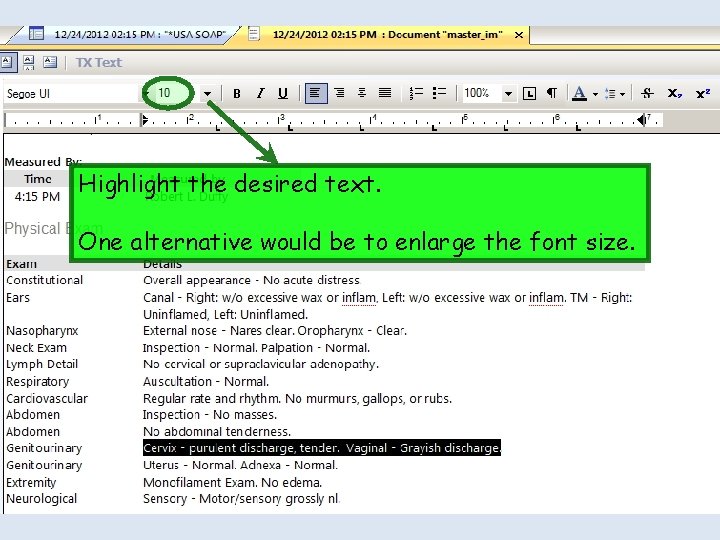Open the line spacing dropdown arrow
The width and height of the screenshot is (720, 540).
point(622,95)
